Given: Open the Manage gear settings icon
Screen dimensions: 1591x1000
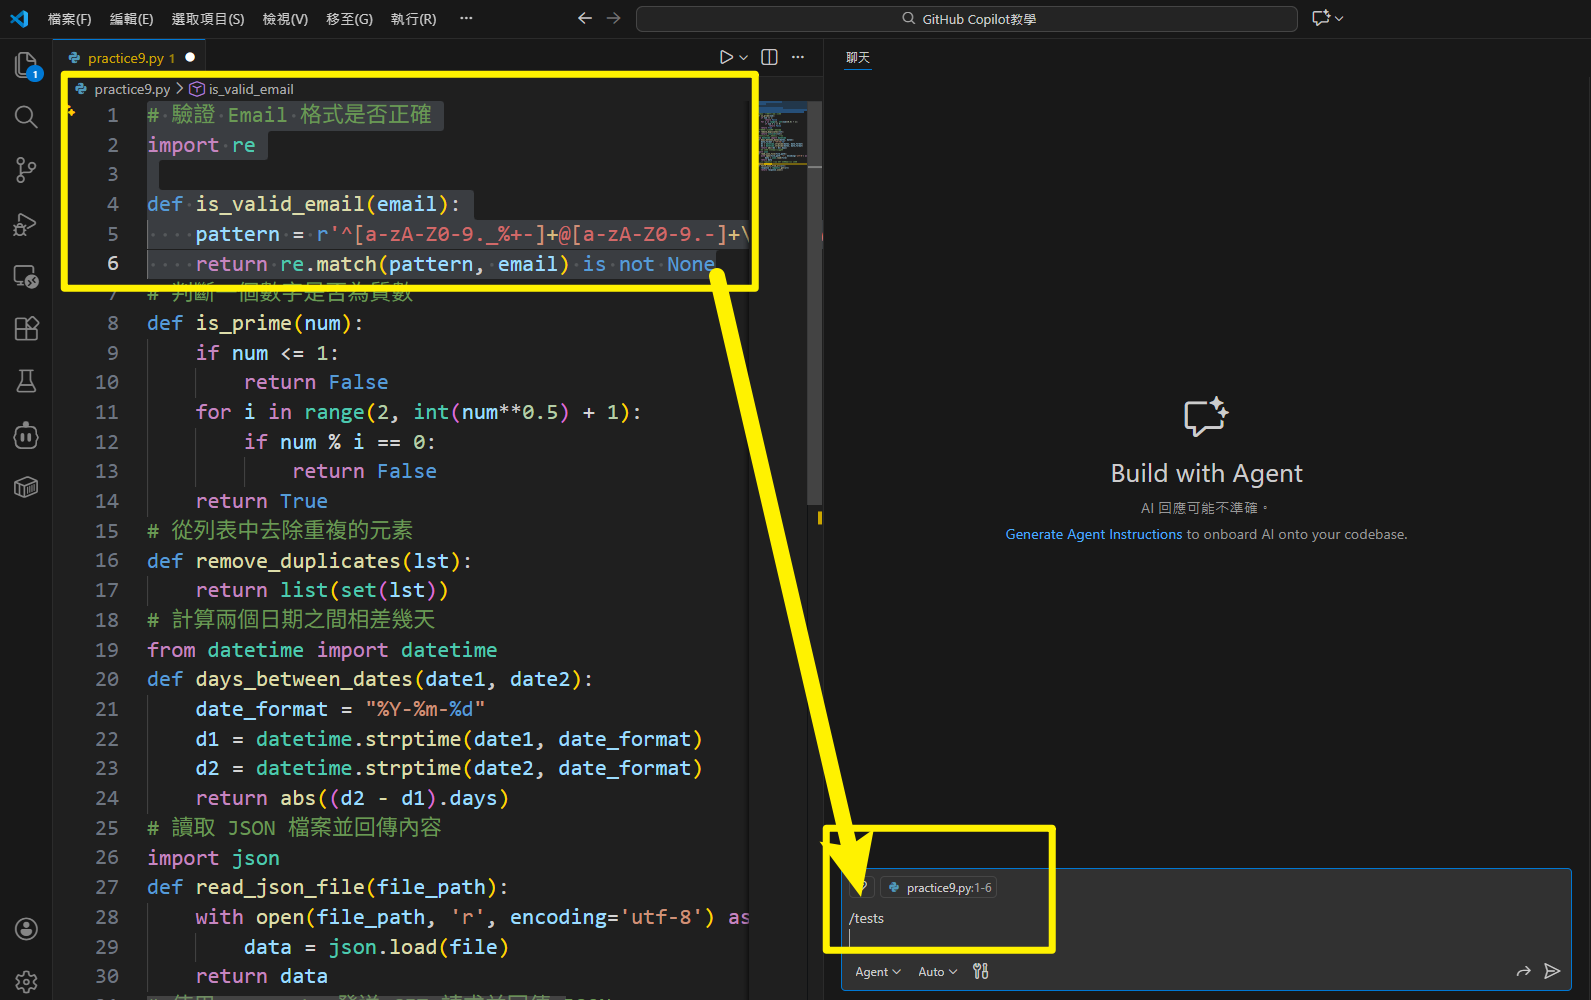Looking at the screenshot, I should 26,982.
